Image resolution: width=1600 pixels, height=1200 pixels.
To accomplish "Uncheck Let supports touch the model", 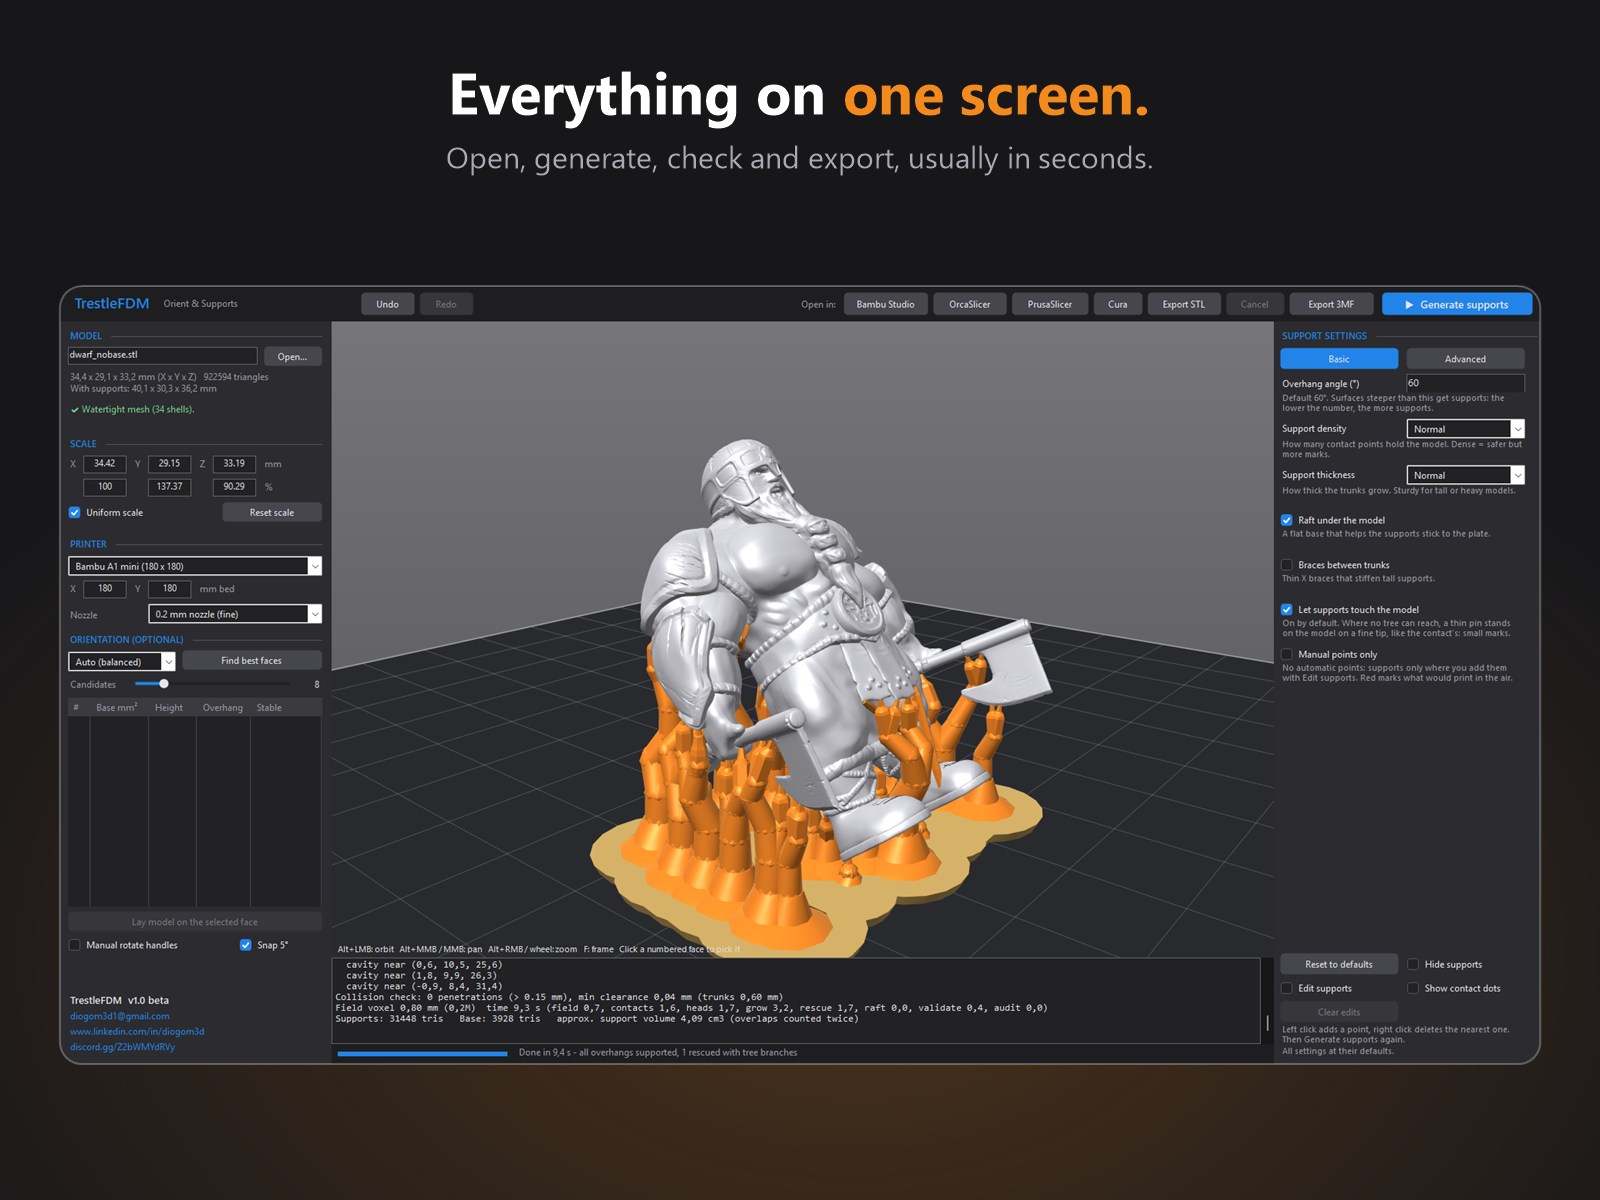I will click(1287, 610).
